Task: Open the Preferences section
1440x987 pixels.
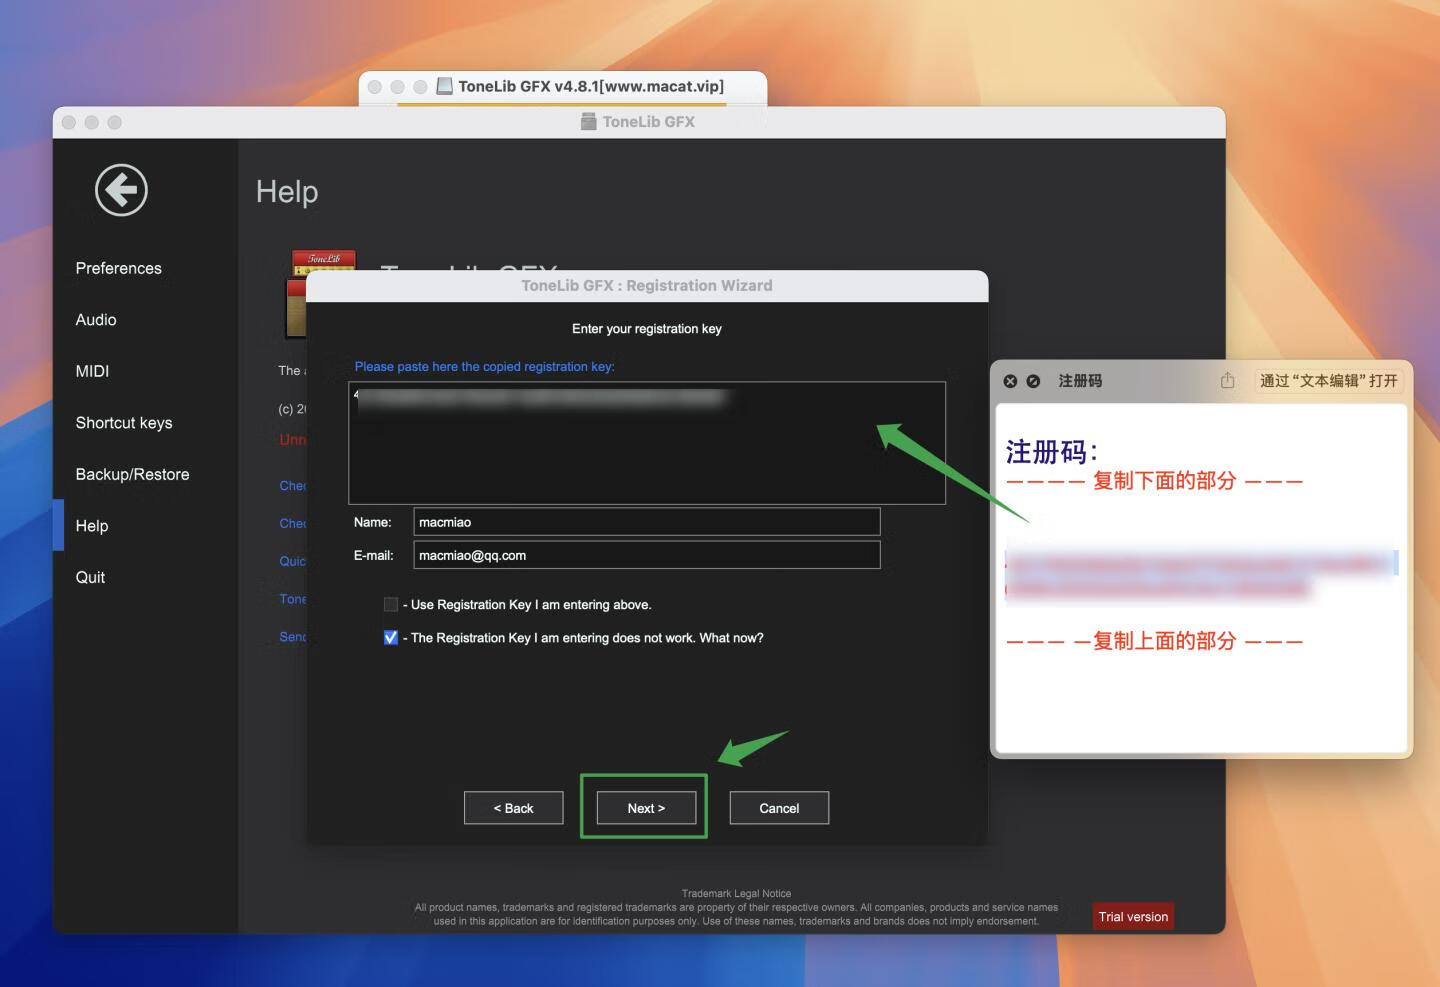Action: tap(118, 268)
